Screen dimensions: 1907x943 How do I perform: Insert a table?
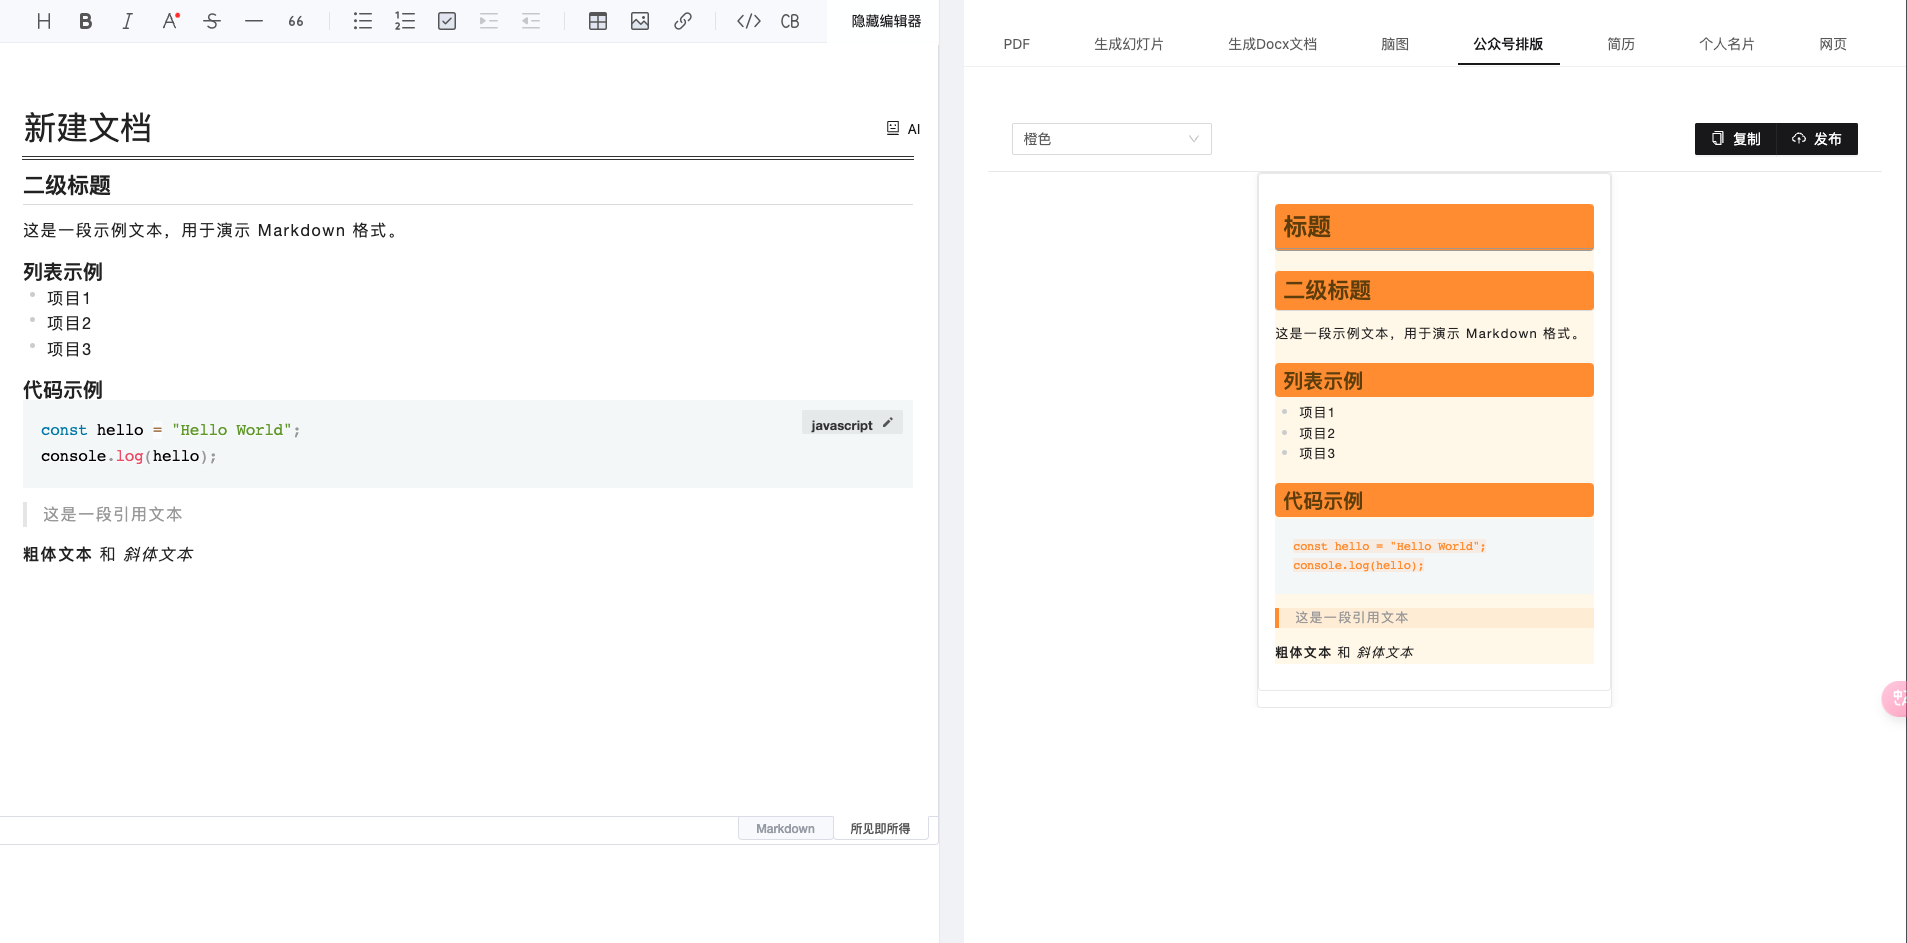pyautogui.click(x=598, y=21)
